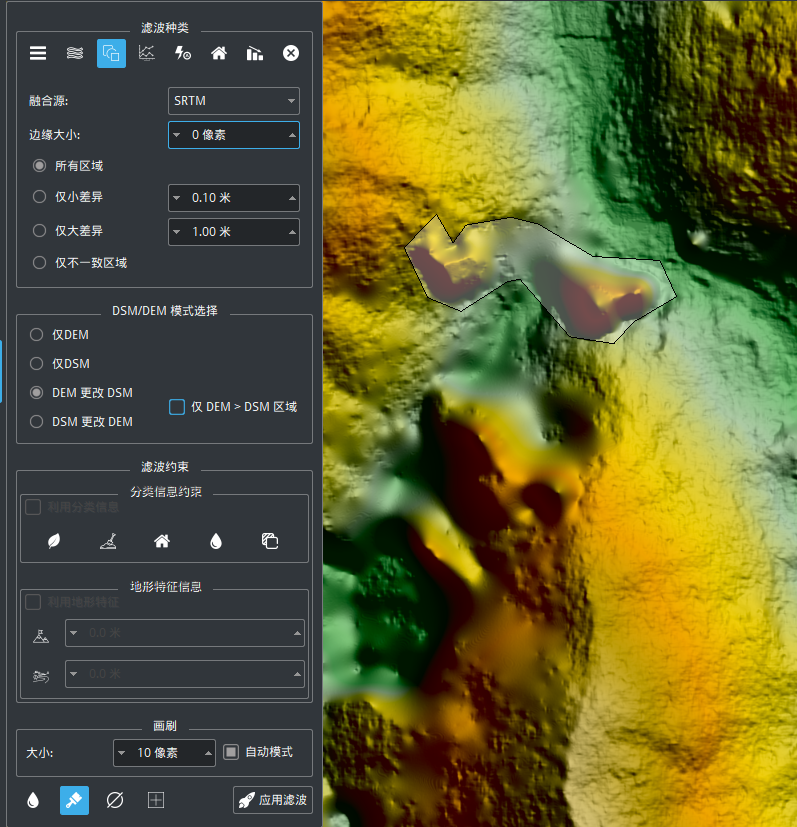Click the building classification house icon

pyautogui.click(x=162, y=541)
